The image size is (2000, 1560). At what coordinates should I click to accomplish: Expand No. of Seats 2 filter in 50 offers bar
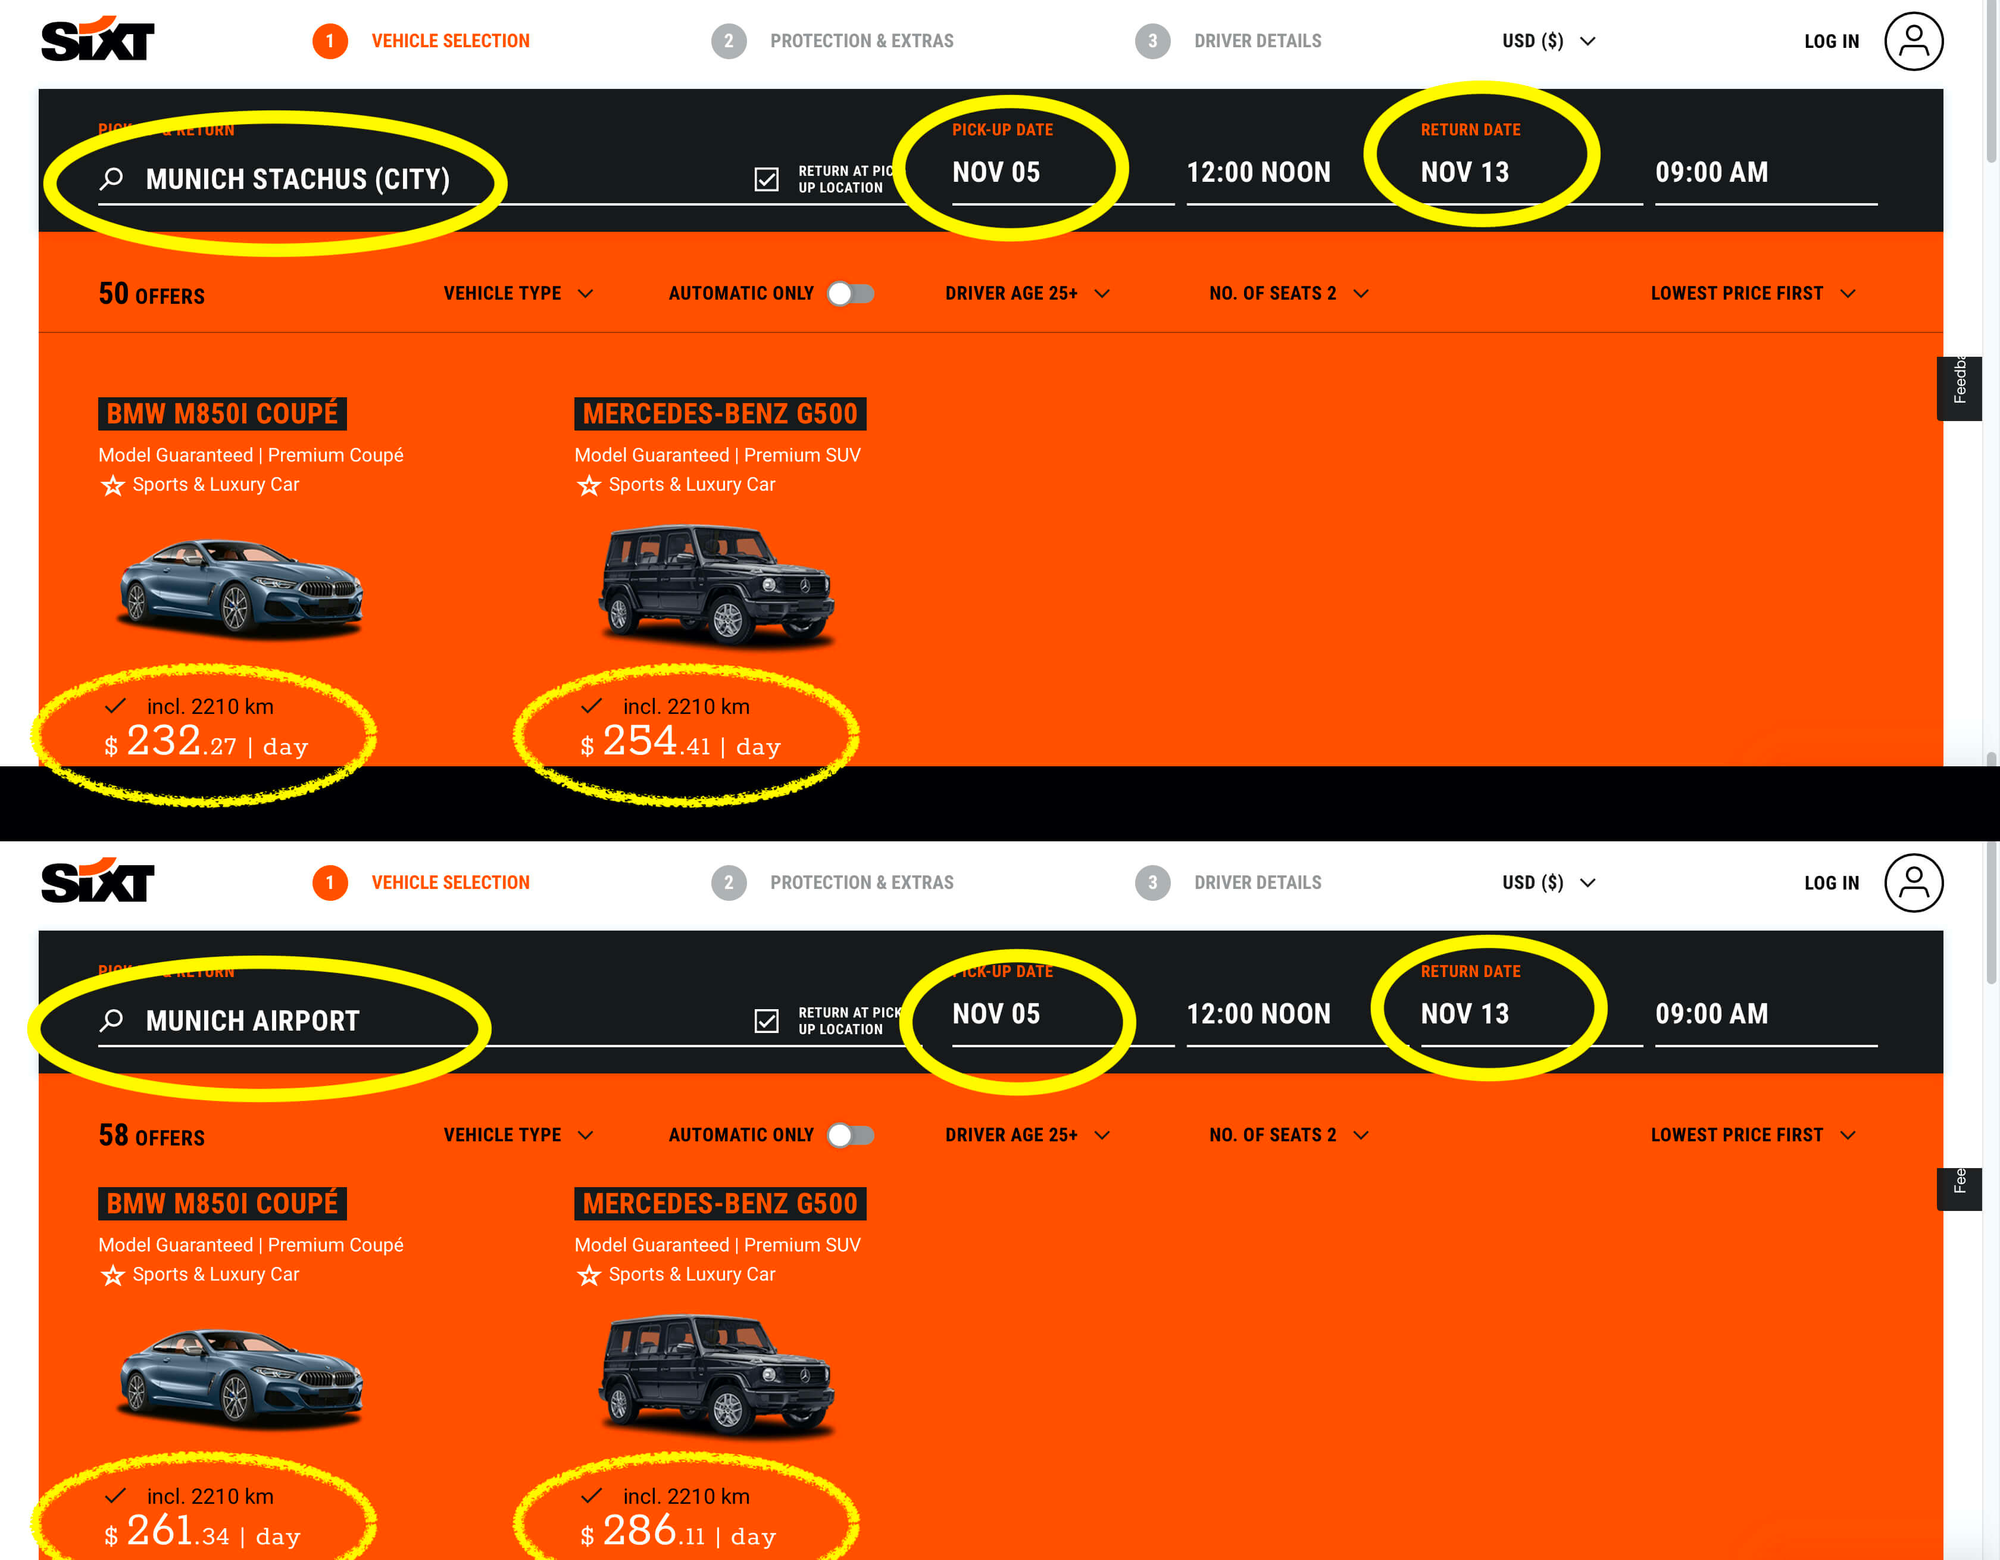point(1288,293)
